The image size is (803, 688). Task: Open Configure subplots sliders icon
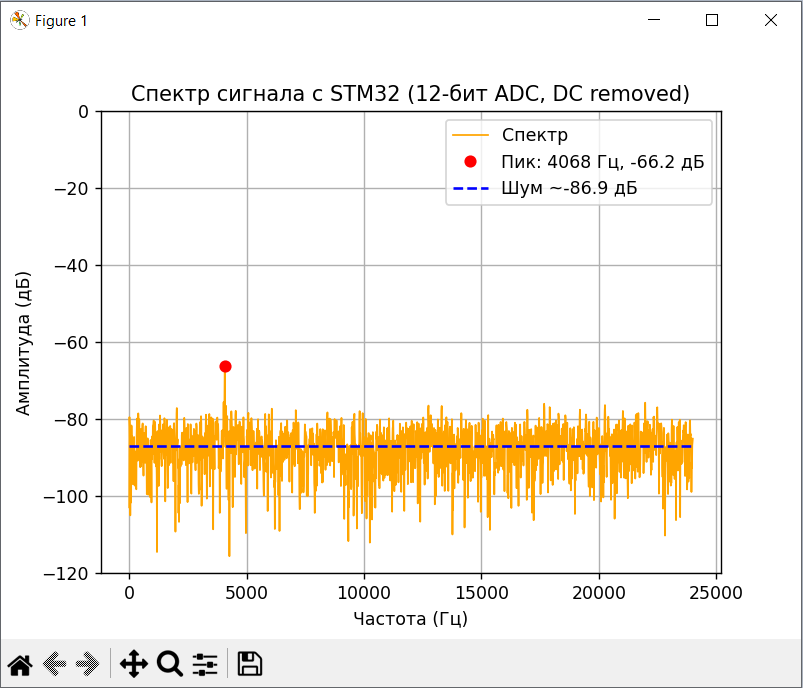205,663
